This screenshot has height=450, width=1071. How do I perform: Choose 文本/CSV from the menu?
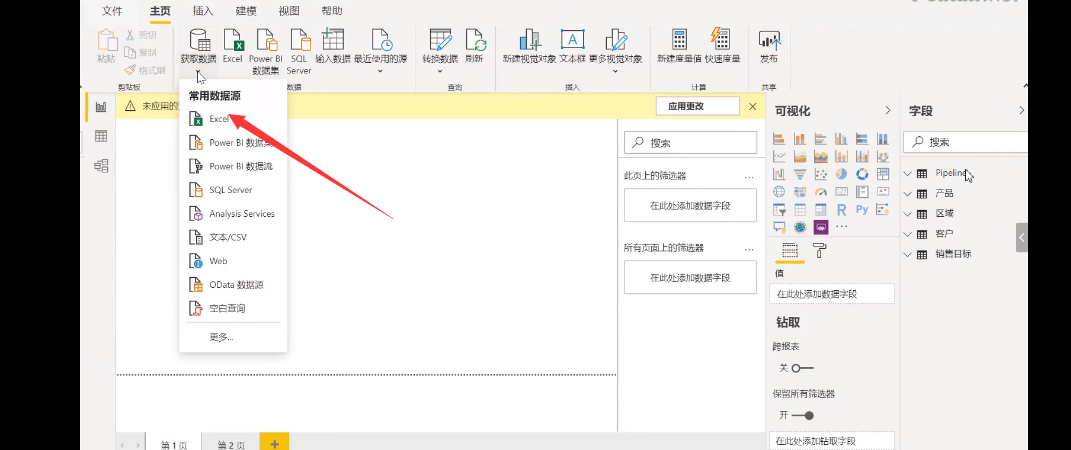click(232, 238)
